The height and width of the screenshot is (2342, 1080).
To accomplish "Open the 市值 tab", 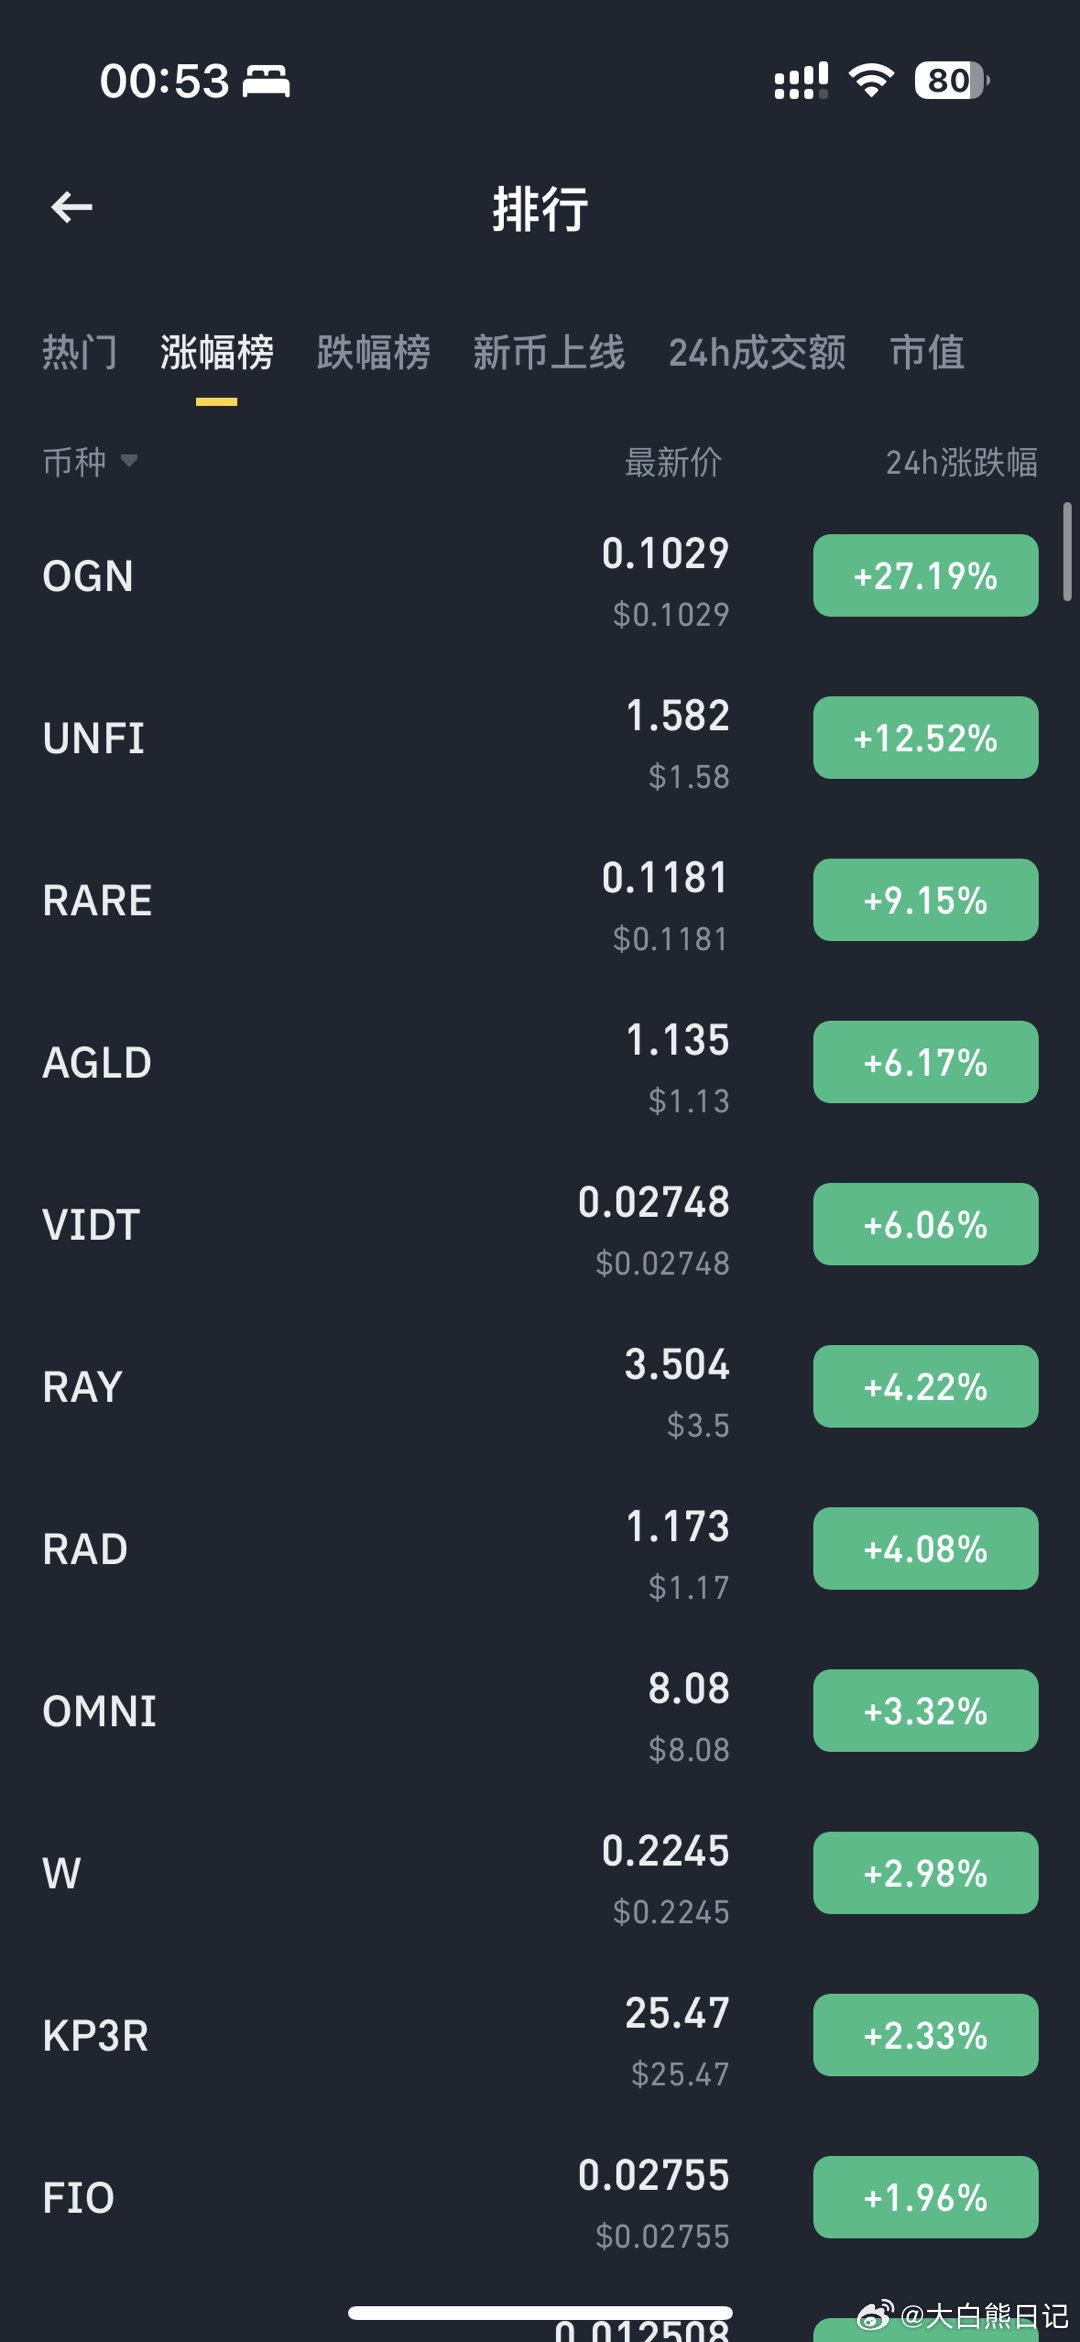I will coord(927,353).
